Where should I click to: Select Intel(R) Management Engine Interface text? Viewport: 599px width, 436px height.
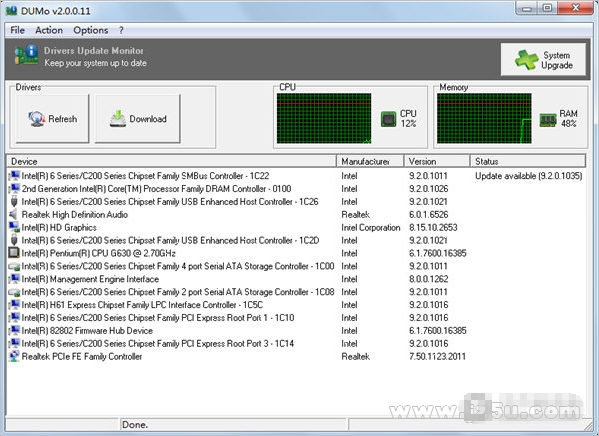[90, 279]
